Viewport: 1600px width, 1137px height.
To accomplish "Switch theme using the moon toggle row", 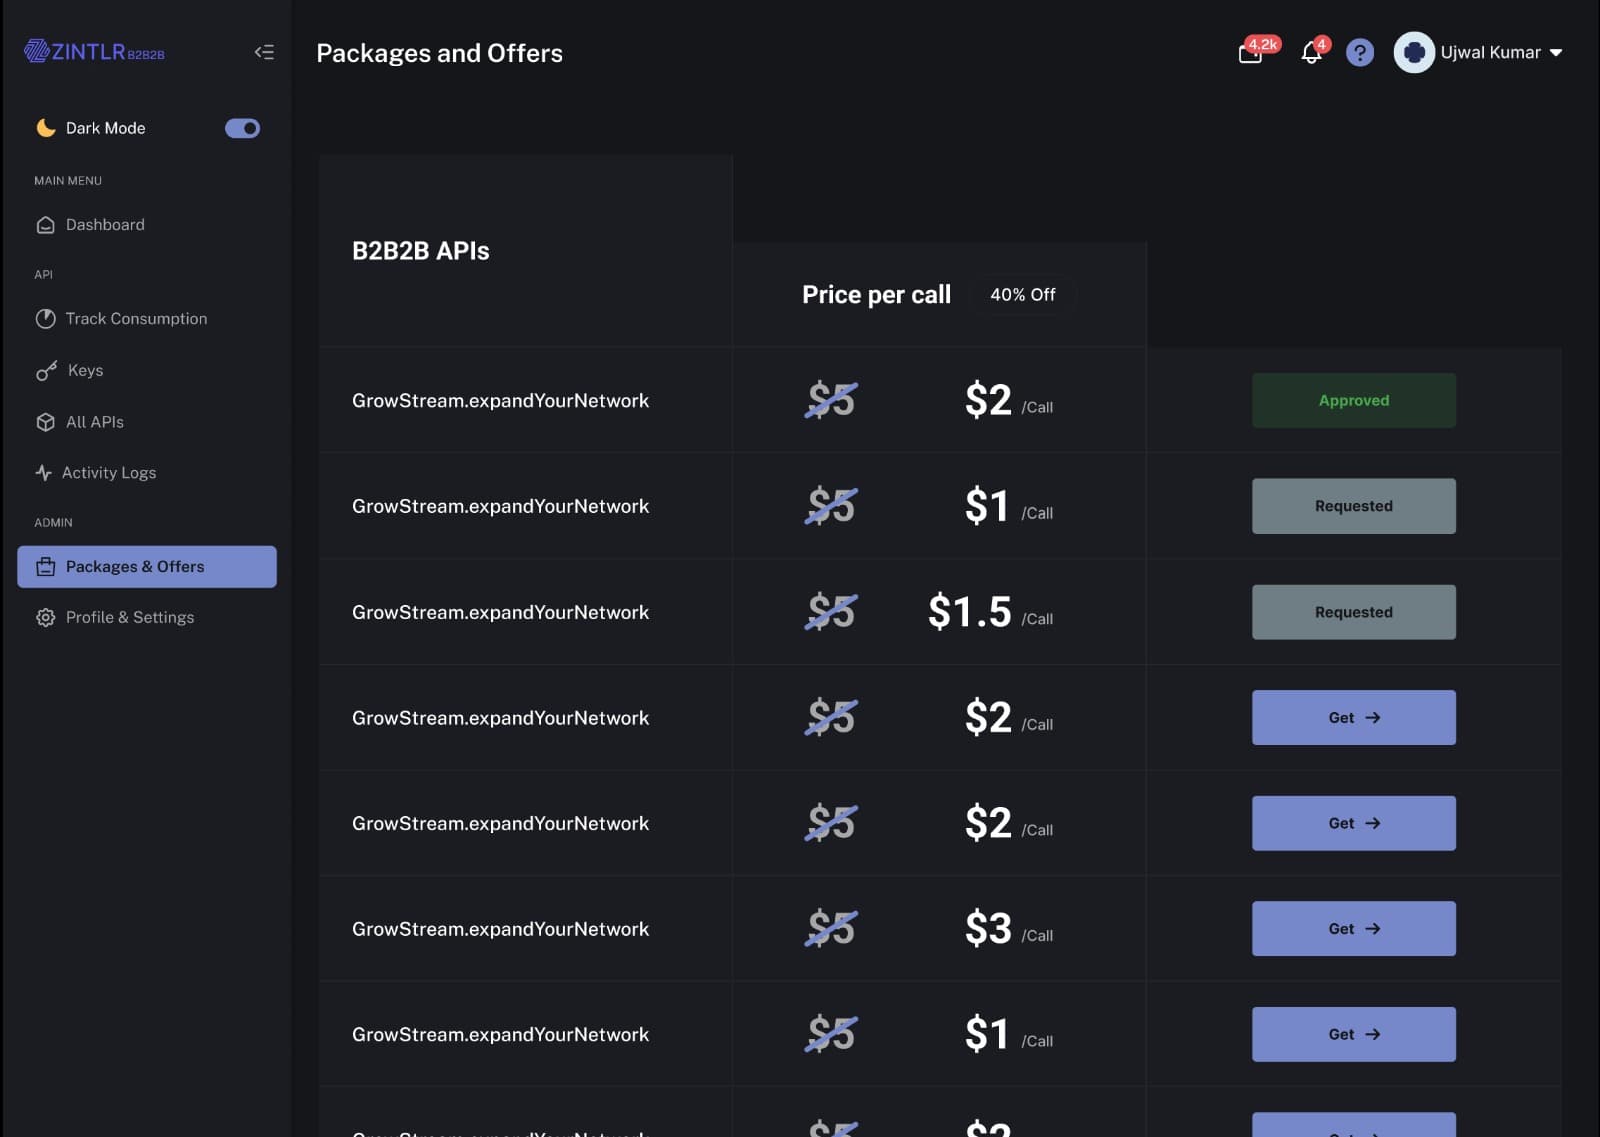I will pyautogui.click(x=44, y=128).
